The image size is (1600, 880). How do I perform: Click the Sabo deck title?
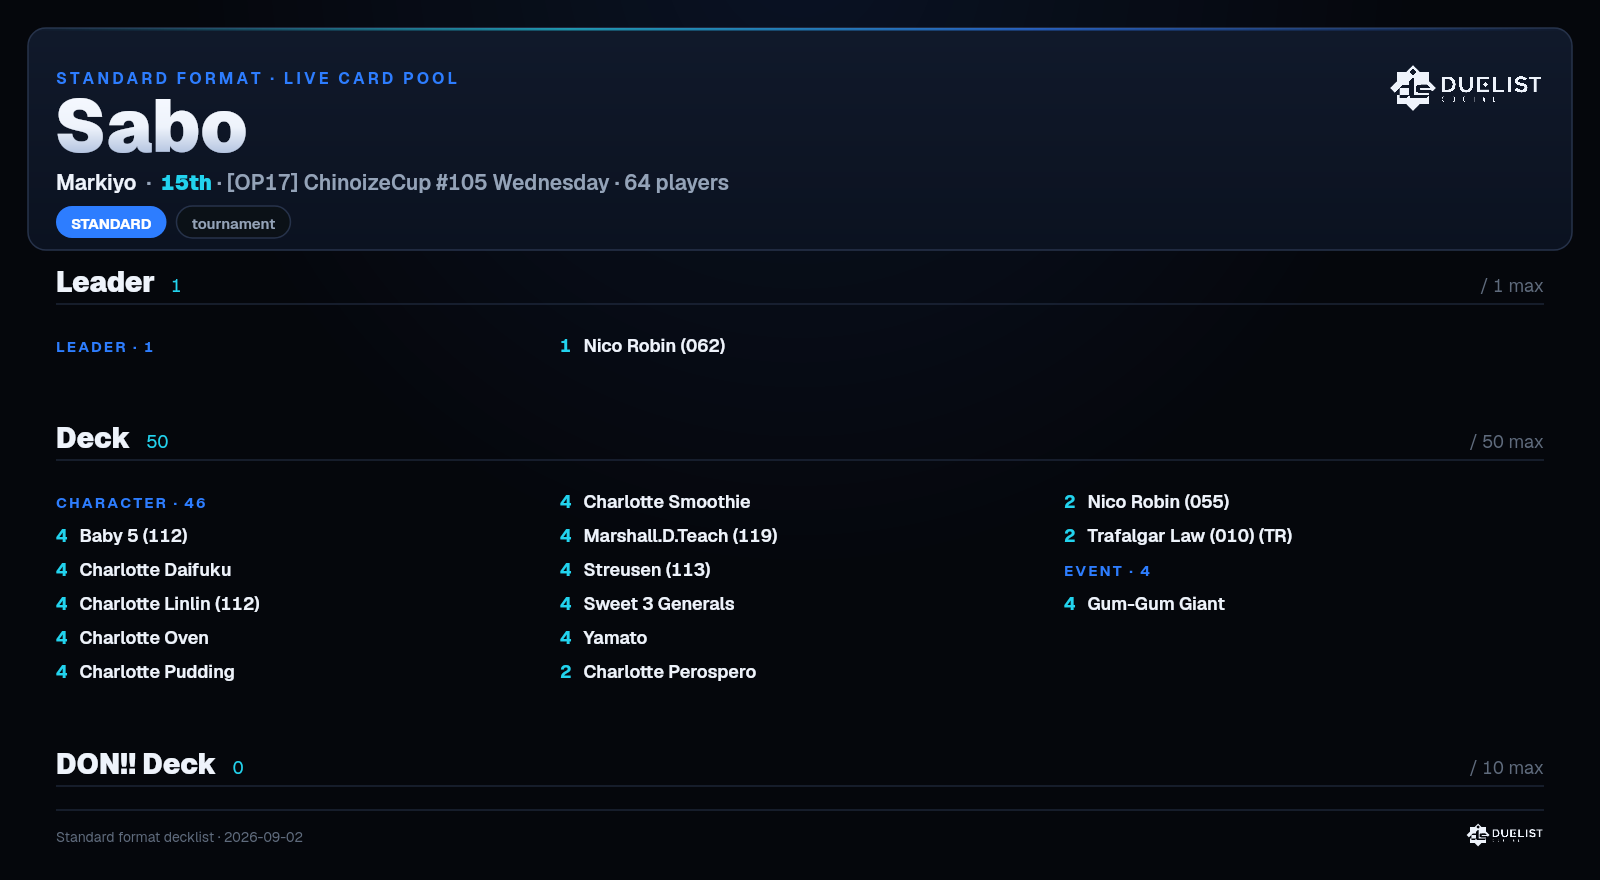click(x=151, y=127)
